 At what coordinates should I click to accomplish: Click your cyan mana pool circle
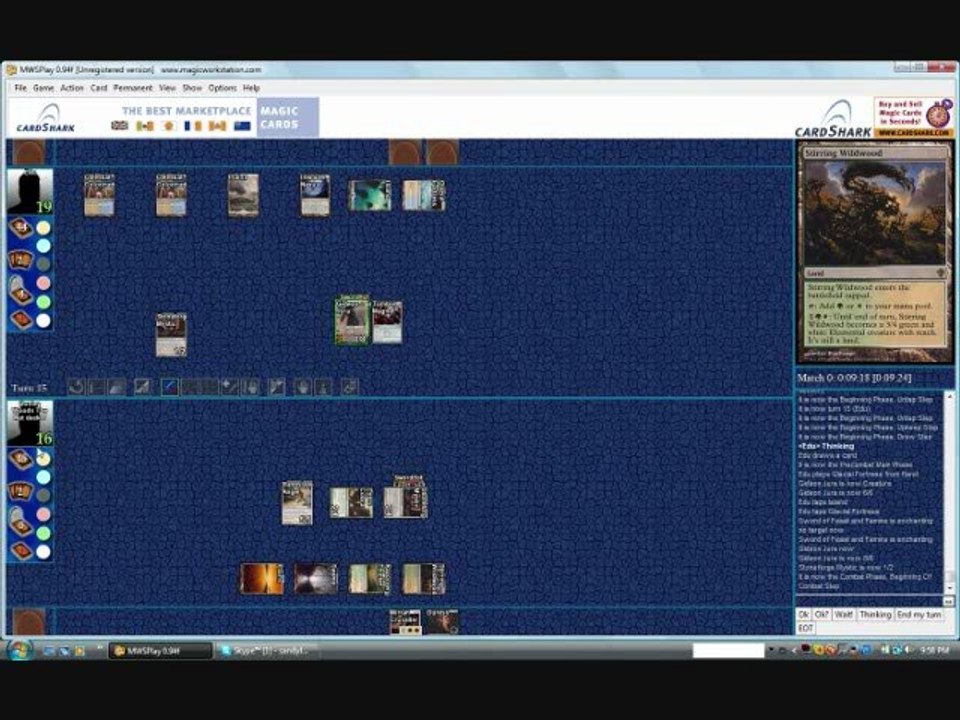[43, 477]
